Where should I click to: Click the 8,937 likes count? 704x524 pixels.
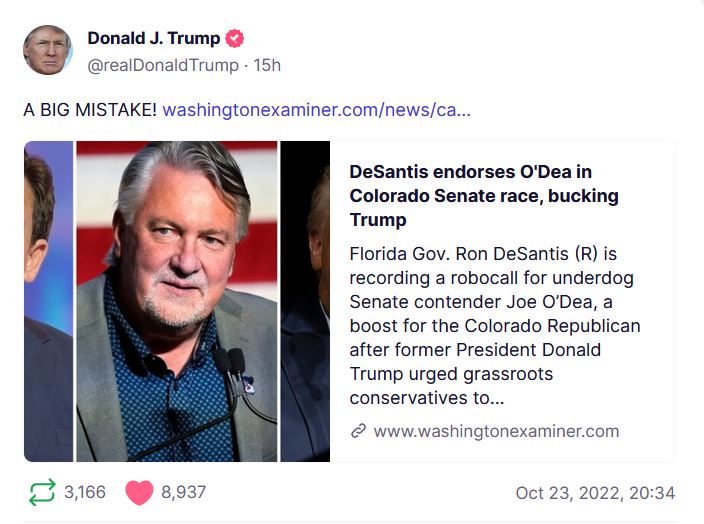[x=183, y=492]
